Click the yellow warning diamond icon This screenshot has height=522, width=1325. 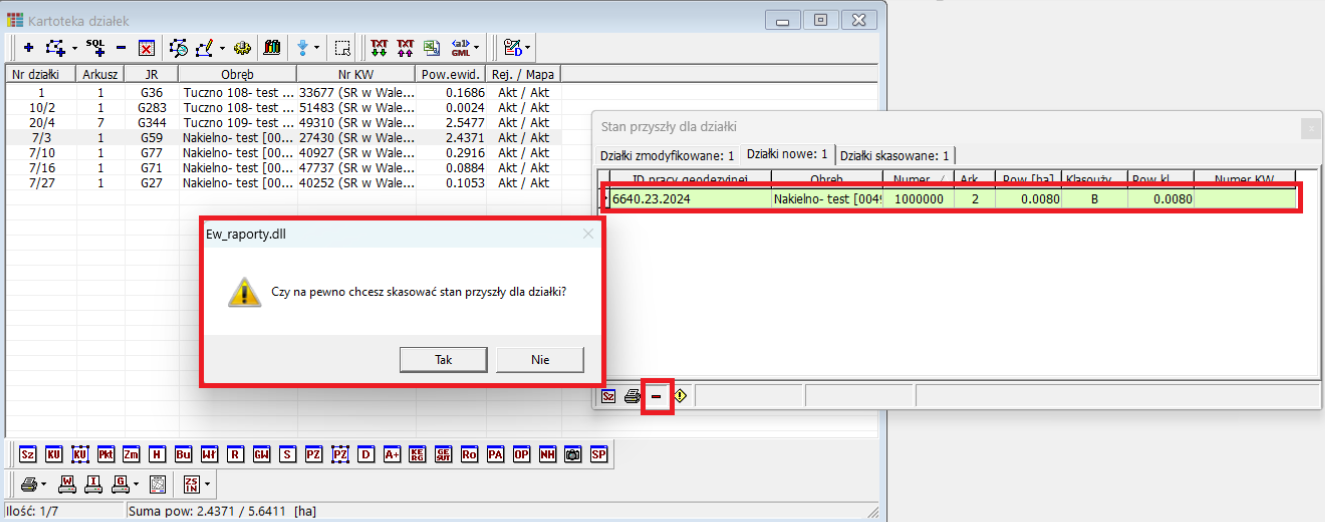click(680, 396)
